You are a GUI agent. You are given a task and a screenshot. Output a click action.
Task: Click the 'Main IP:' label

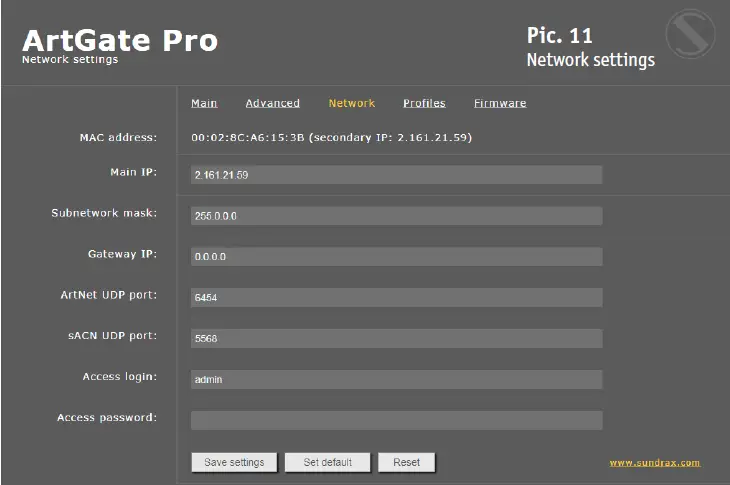[x=134, y=172]
